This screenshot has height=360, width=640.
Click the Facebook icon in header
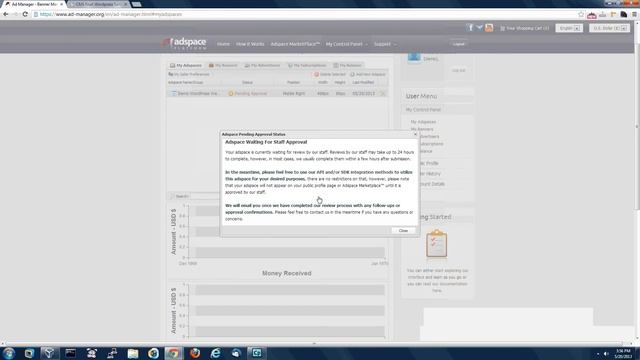(x=470, y=28)
